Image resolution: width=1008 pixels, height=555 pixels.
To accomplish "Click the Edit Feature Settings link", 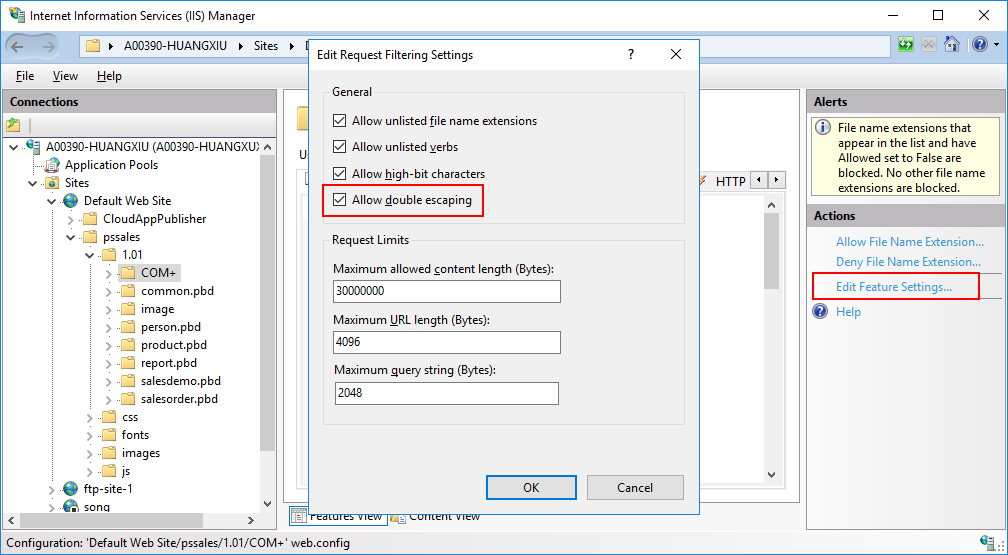I will tap(893, 287).
